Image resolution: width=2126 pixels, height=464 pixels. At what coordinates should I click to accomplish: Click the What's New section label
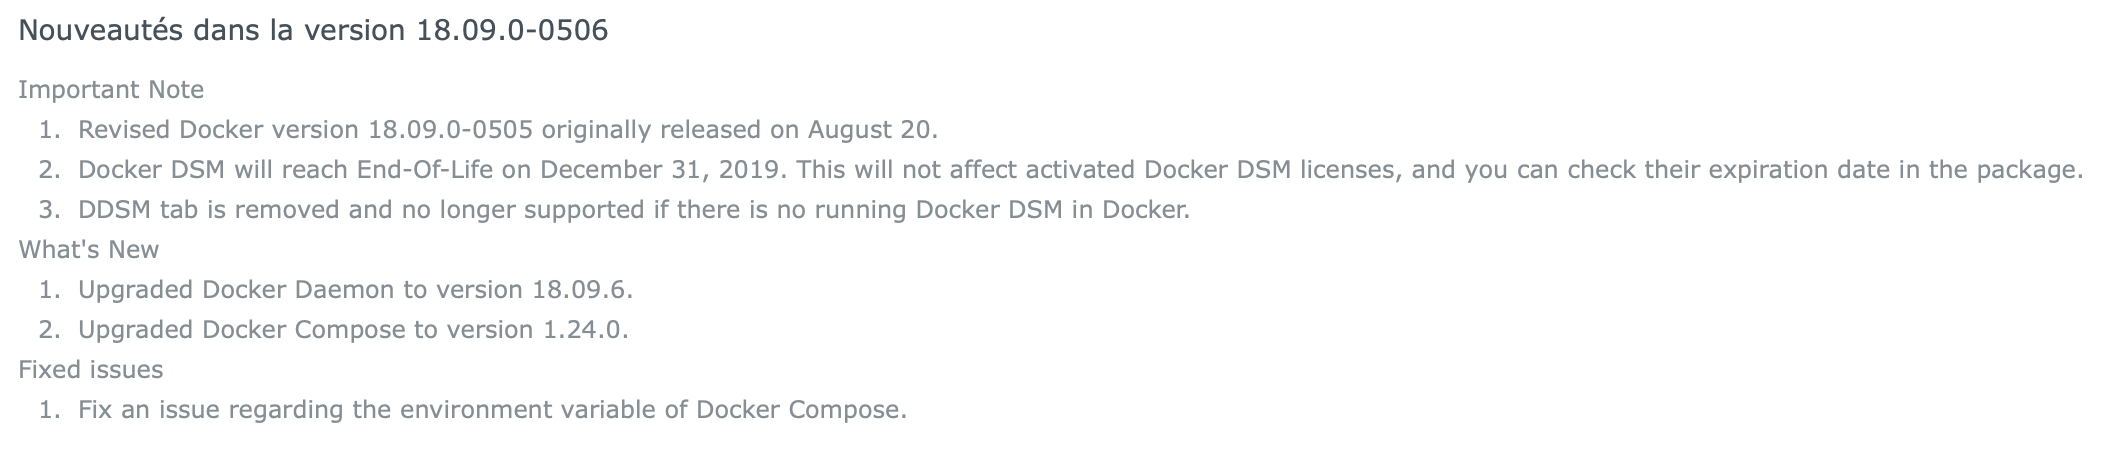pos(89,249)
